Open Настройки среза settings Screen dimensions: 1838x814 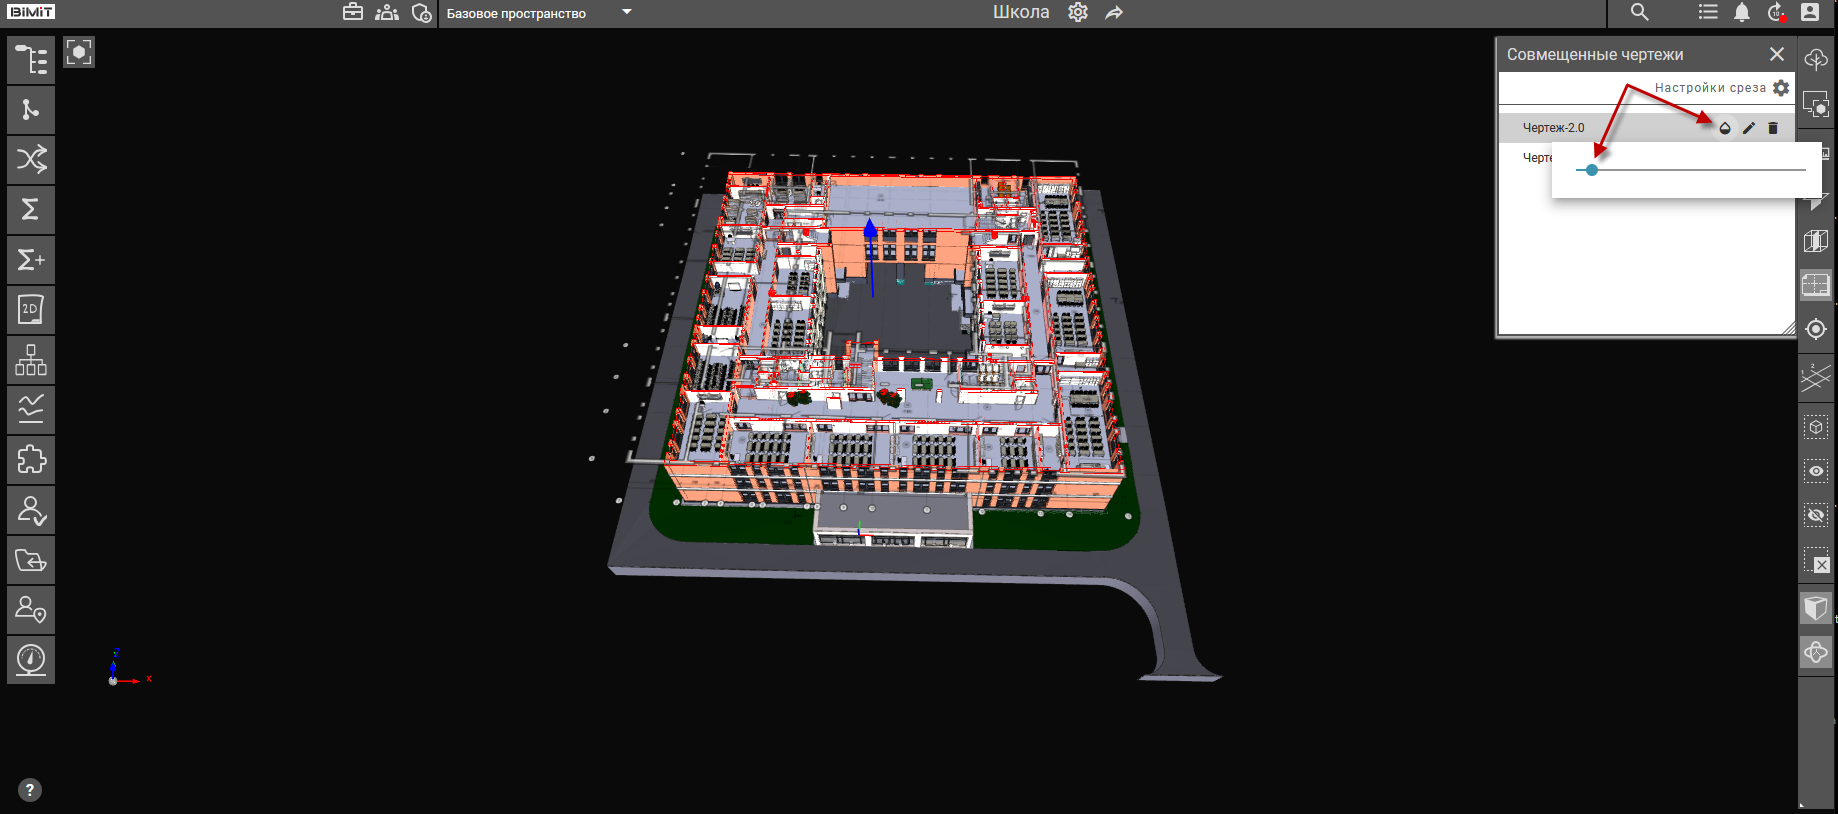[x=1780, y=88]
